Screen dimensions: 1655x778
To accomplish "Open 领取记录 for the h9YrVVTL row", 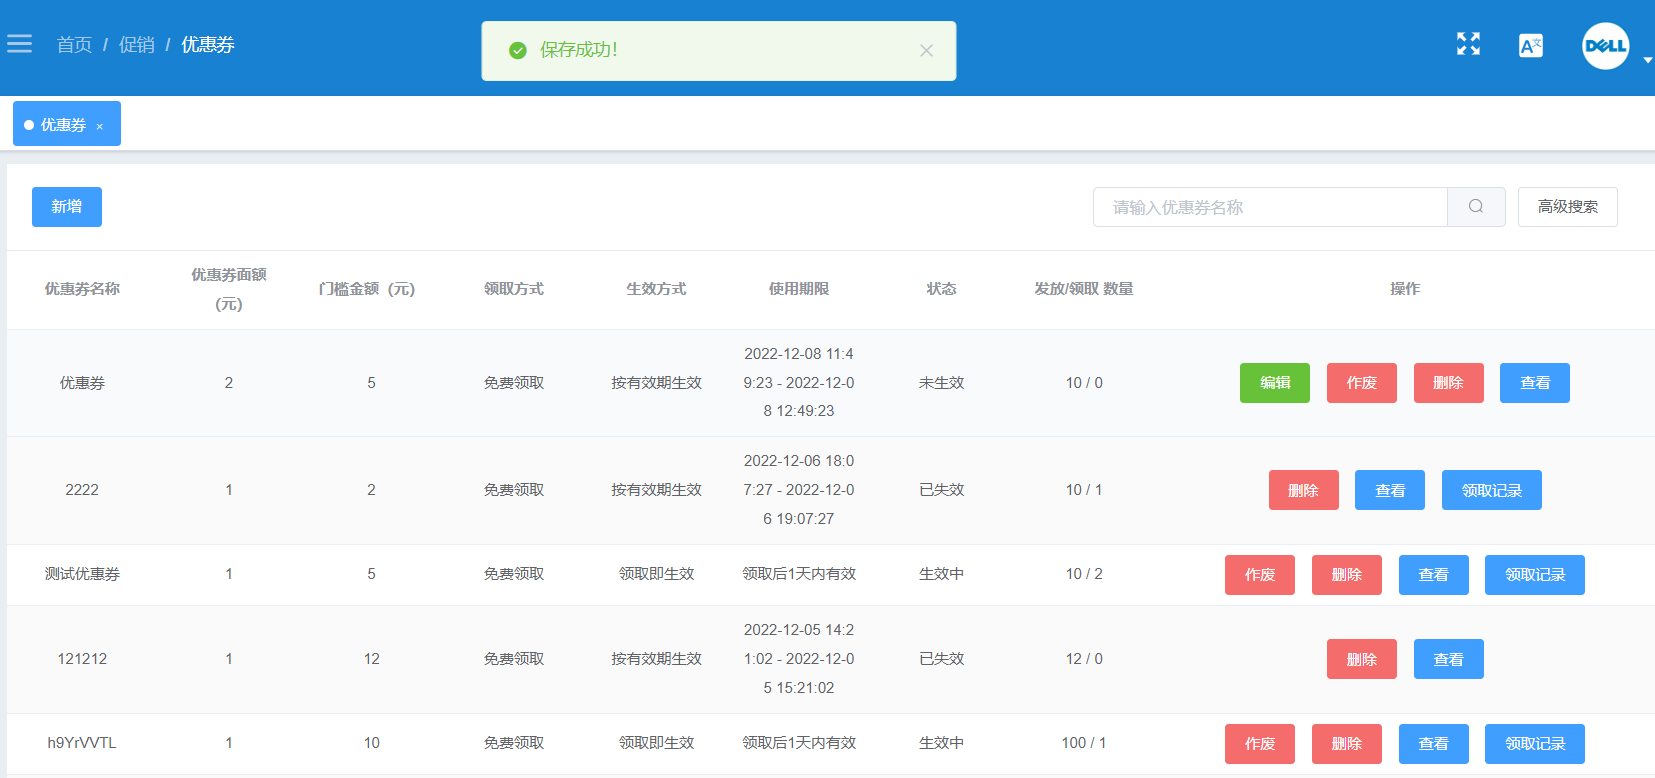I will click(x=1535, y=744).
